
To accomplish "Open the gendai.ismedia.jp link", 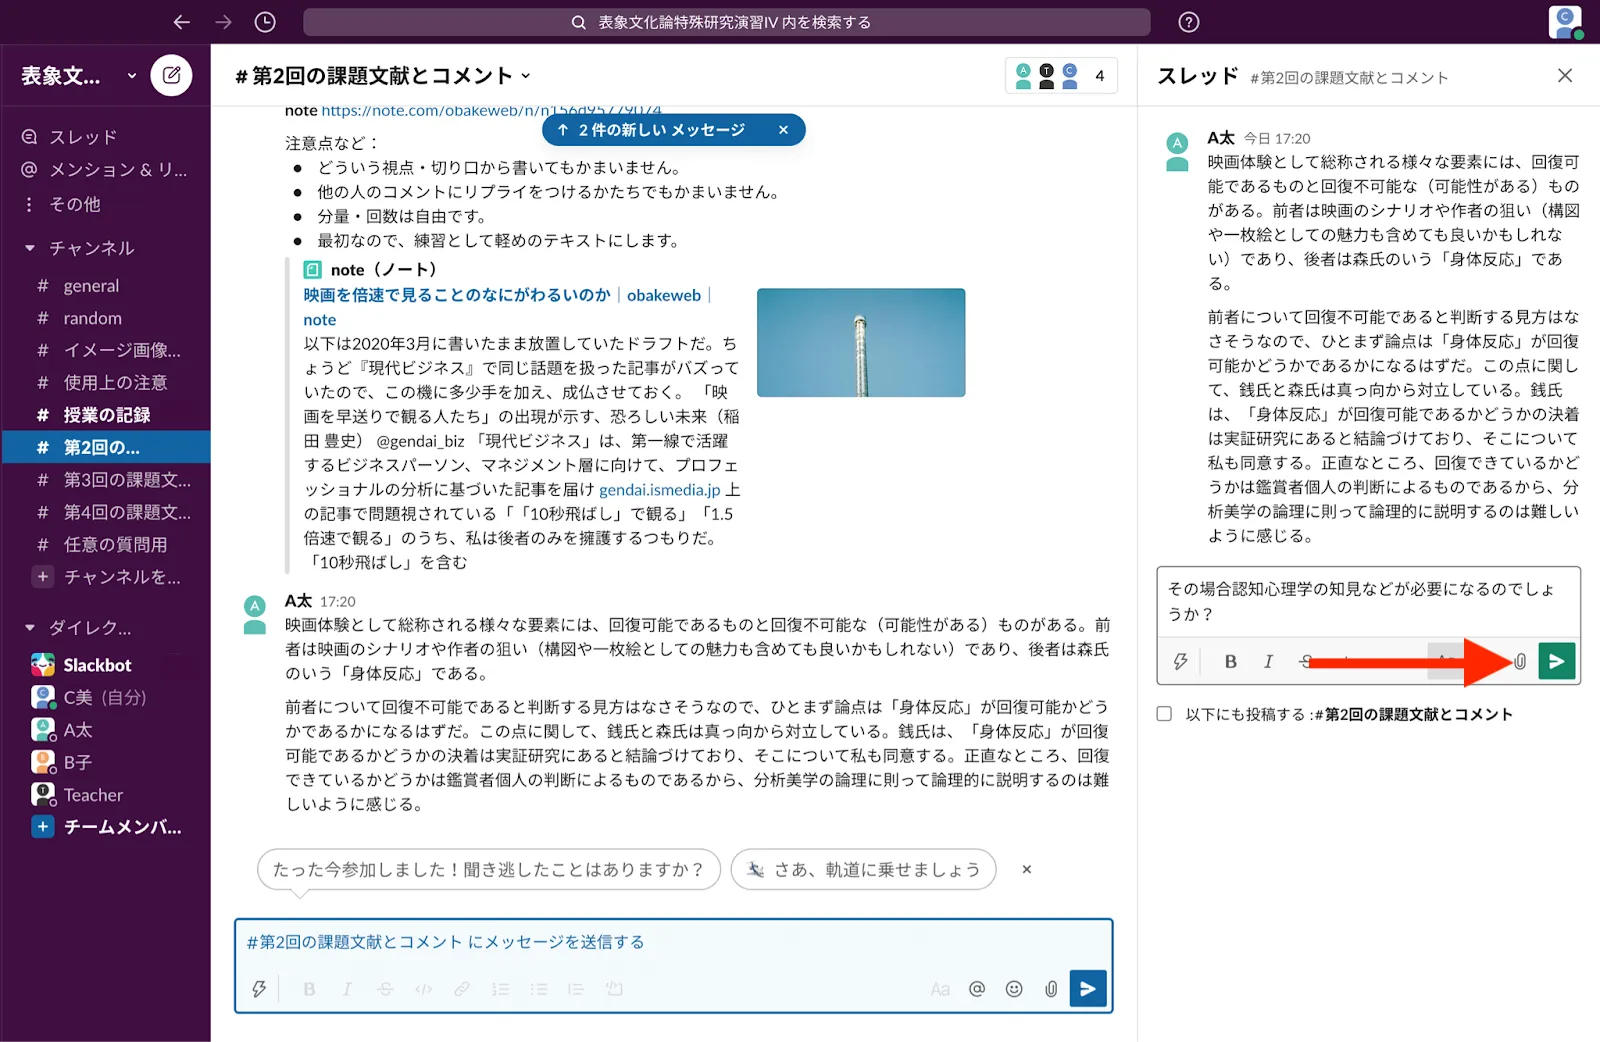I will pyautogui.click(x=659, y=490).
